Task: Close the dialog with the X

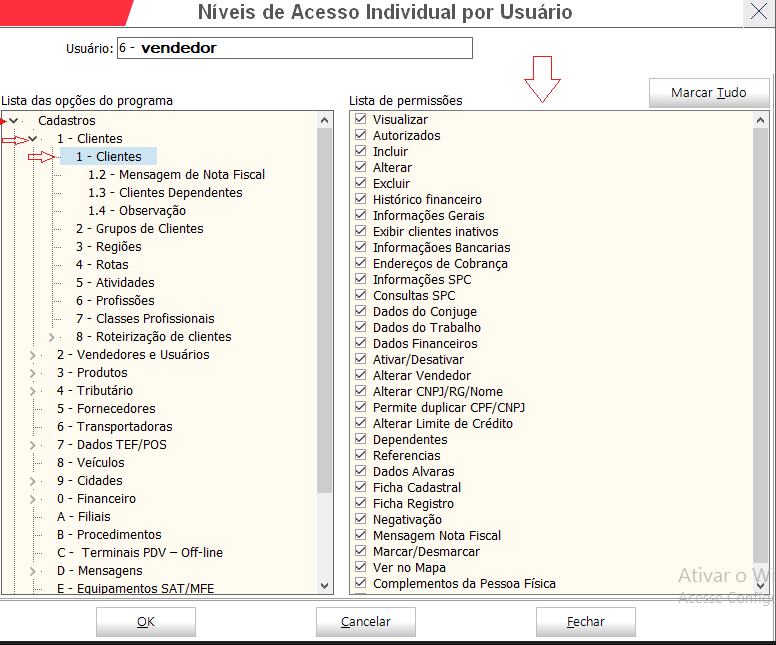Action: [x=759, y=12]
